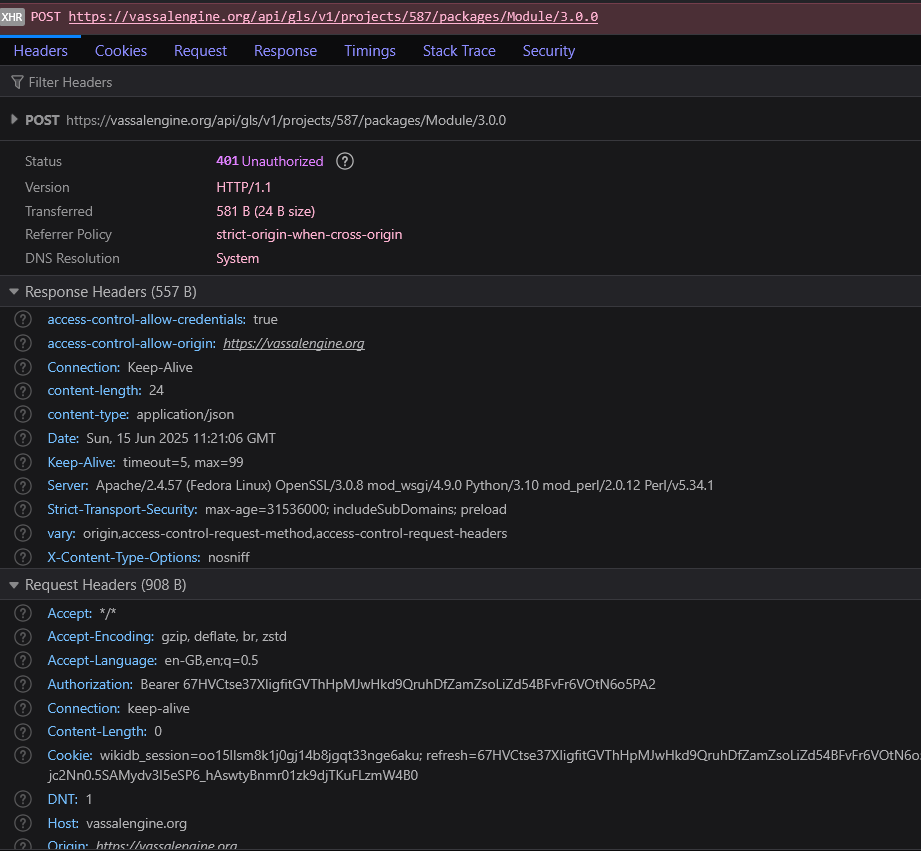
Task: Open help for response Connection Keep-Alive header
Action: coord(23,367)
